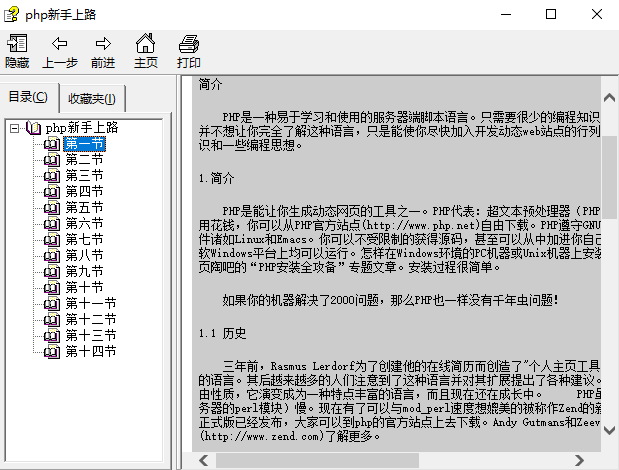Open chapter 第十二节 in the tree
This screenshot has width=619, height=470.
(90, 320)
